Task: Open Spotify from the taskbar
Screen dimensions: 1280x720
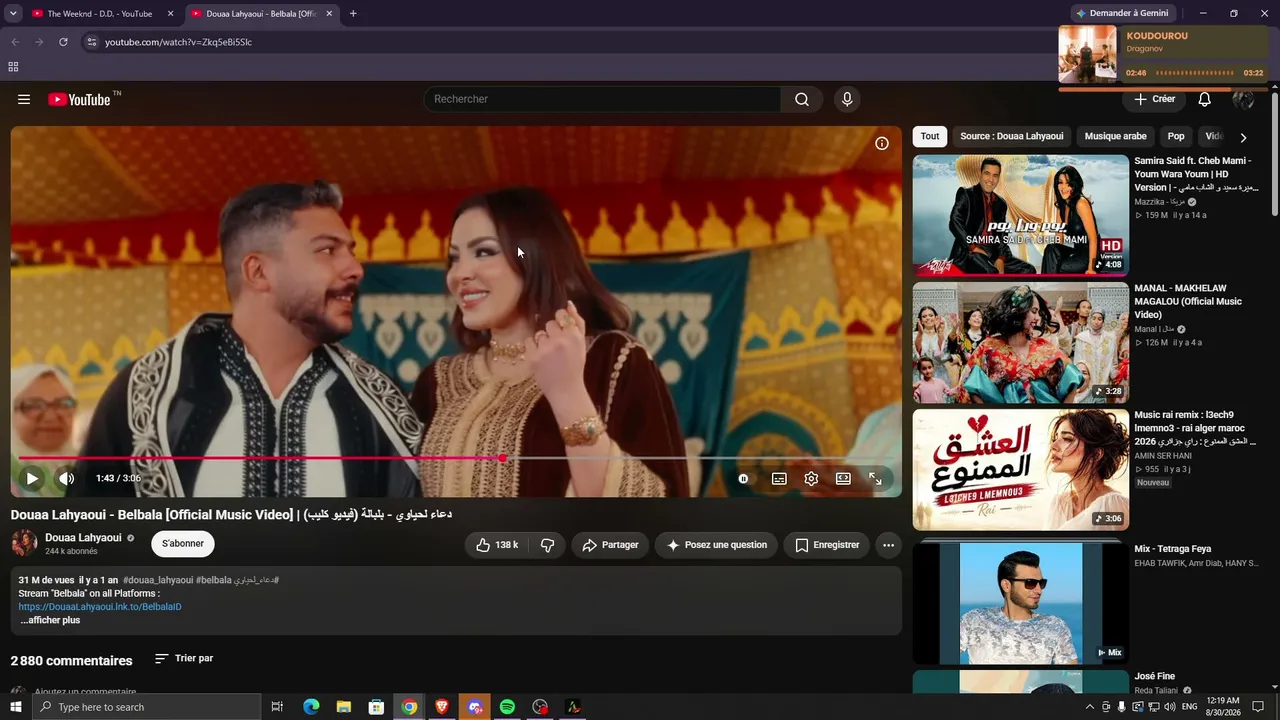Action: coord(507,707)
